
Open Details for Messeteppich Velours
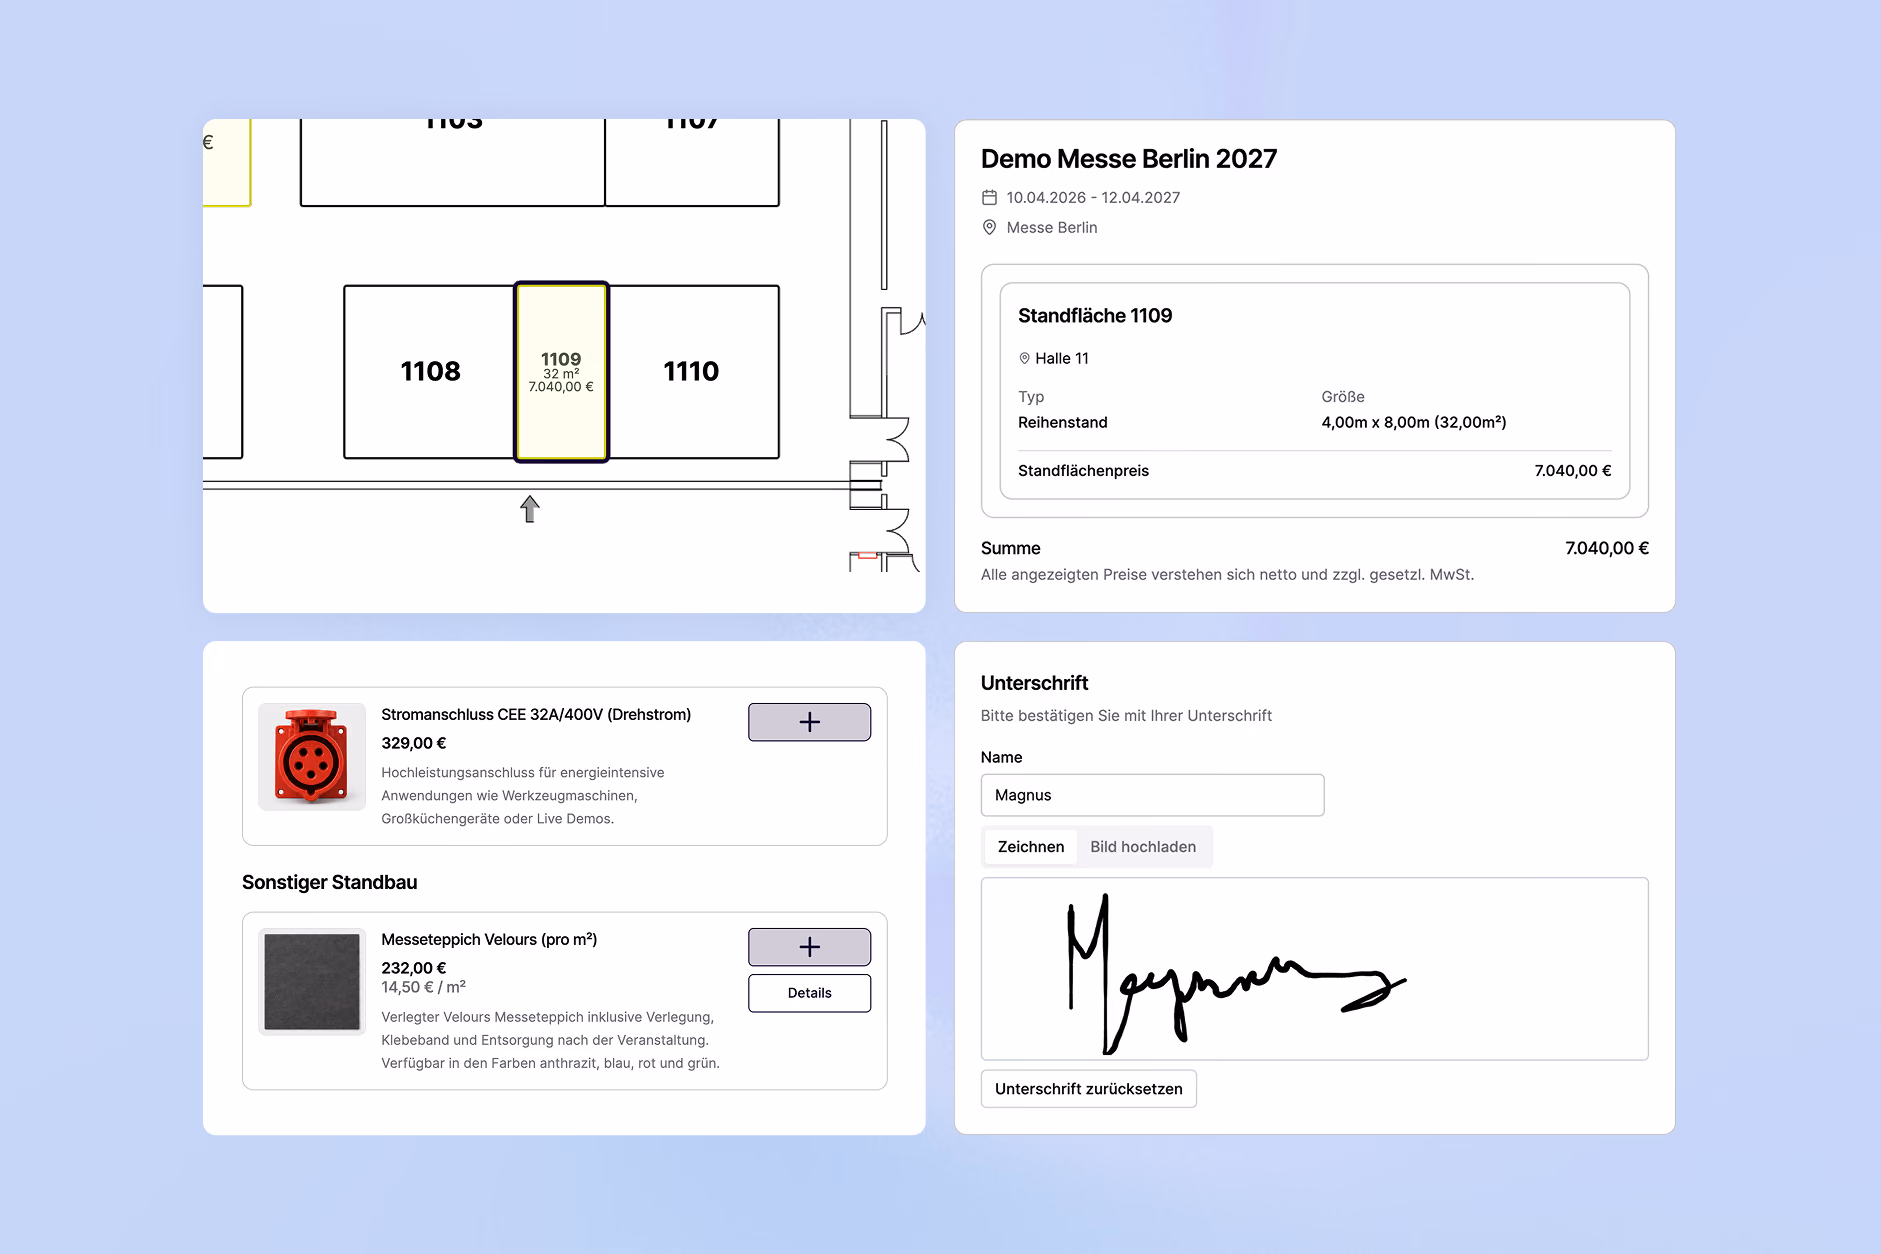(x=809, y=993)
